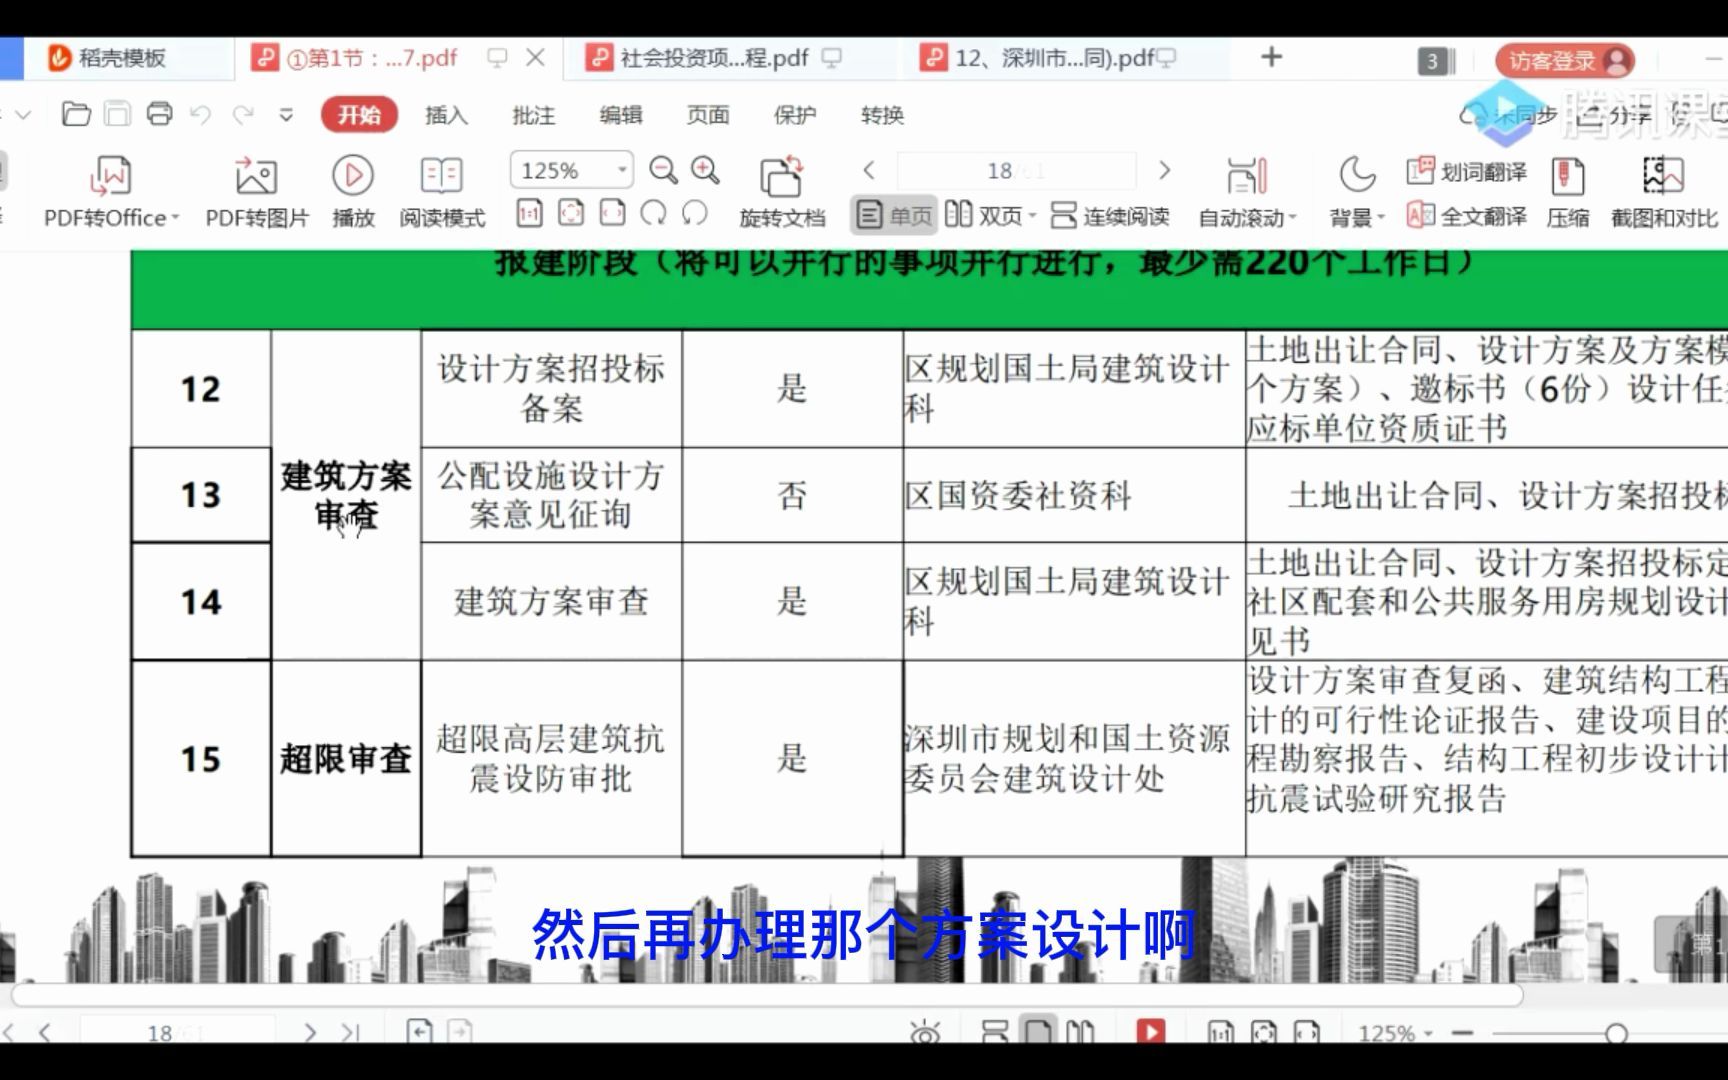
Task: Open the 保护 ribbon tab
Action: click(794, 115)
